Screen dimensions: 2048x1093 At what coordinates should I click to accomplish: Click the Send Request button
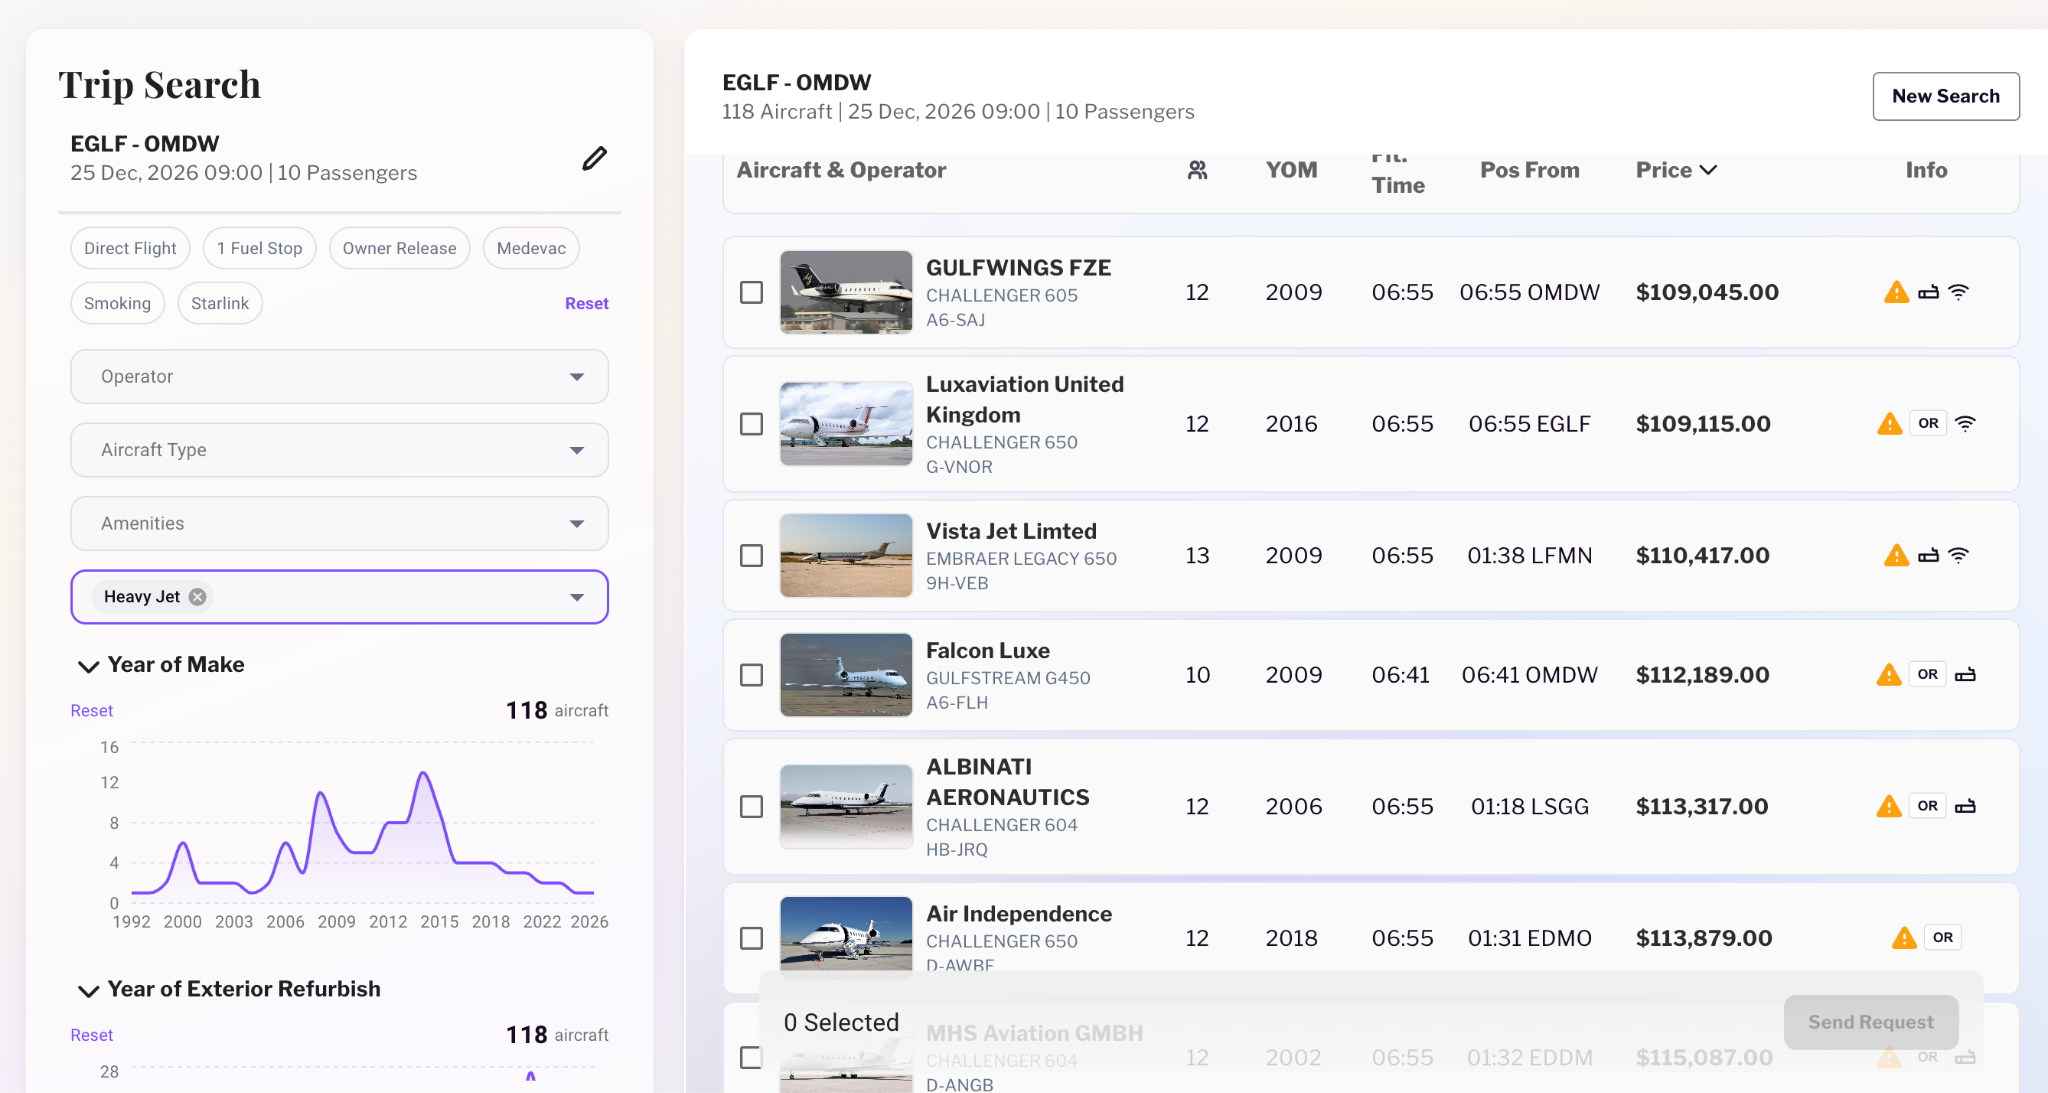1870,1022
